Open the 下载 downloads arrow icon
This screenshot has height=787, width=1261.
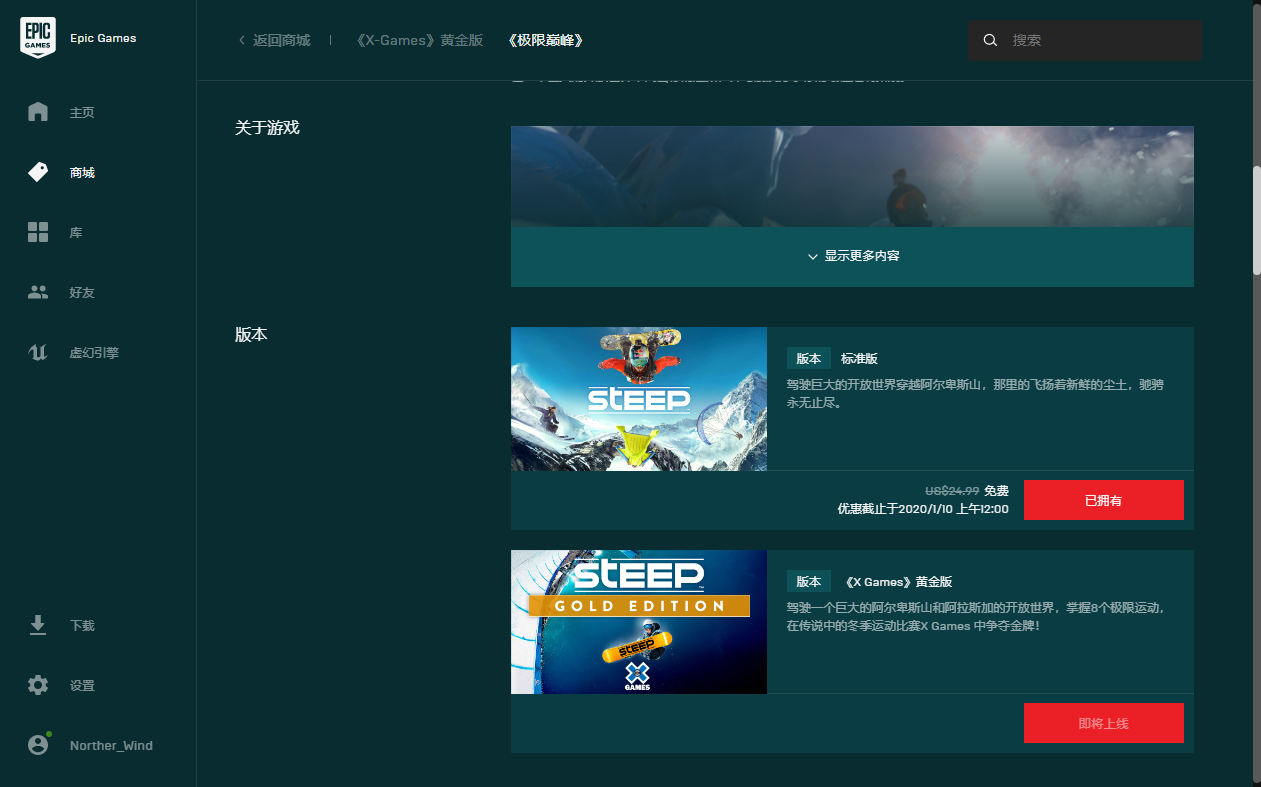(x=38, y=625)
